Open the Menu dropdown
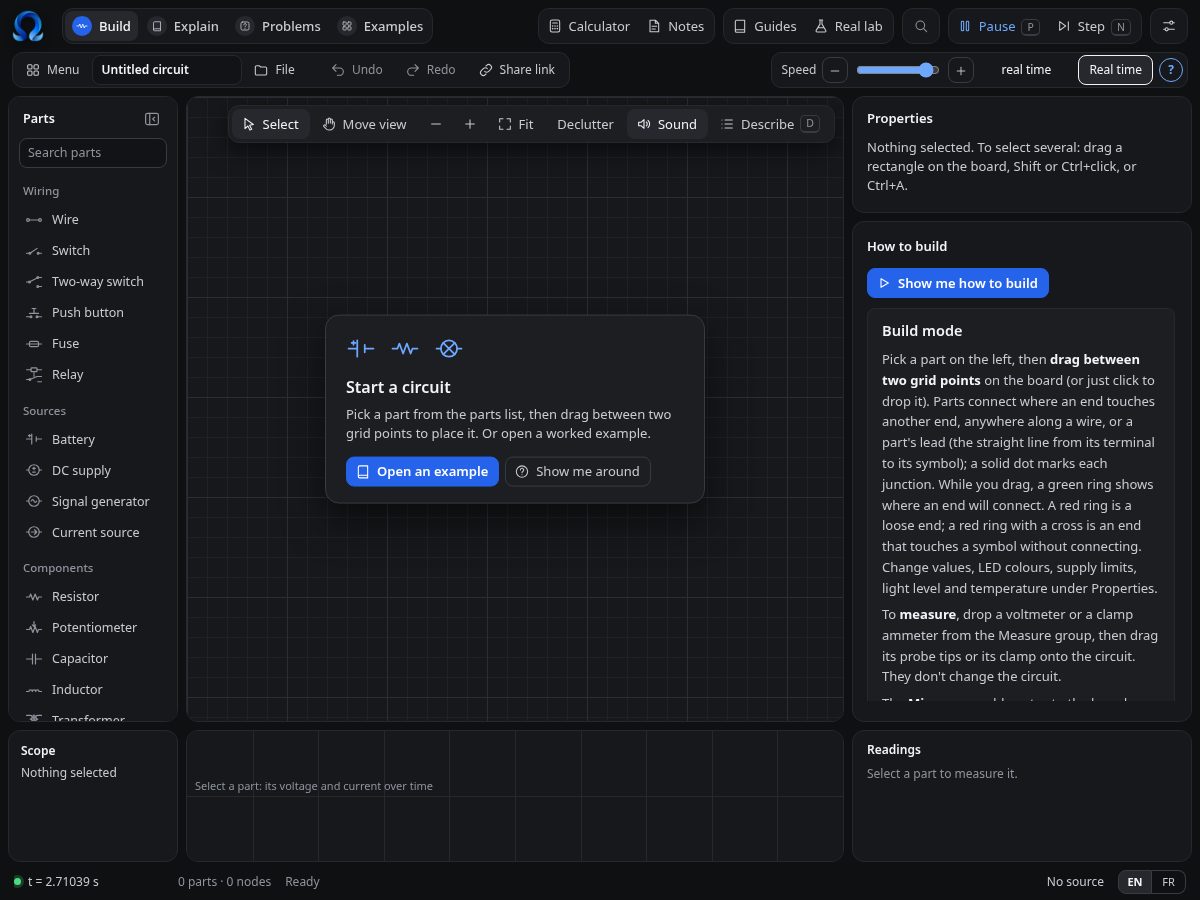1200x900 pixels. tap(53, 69)
